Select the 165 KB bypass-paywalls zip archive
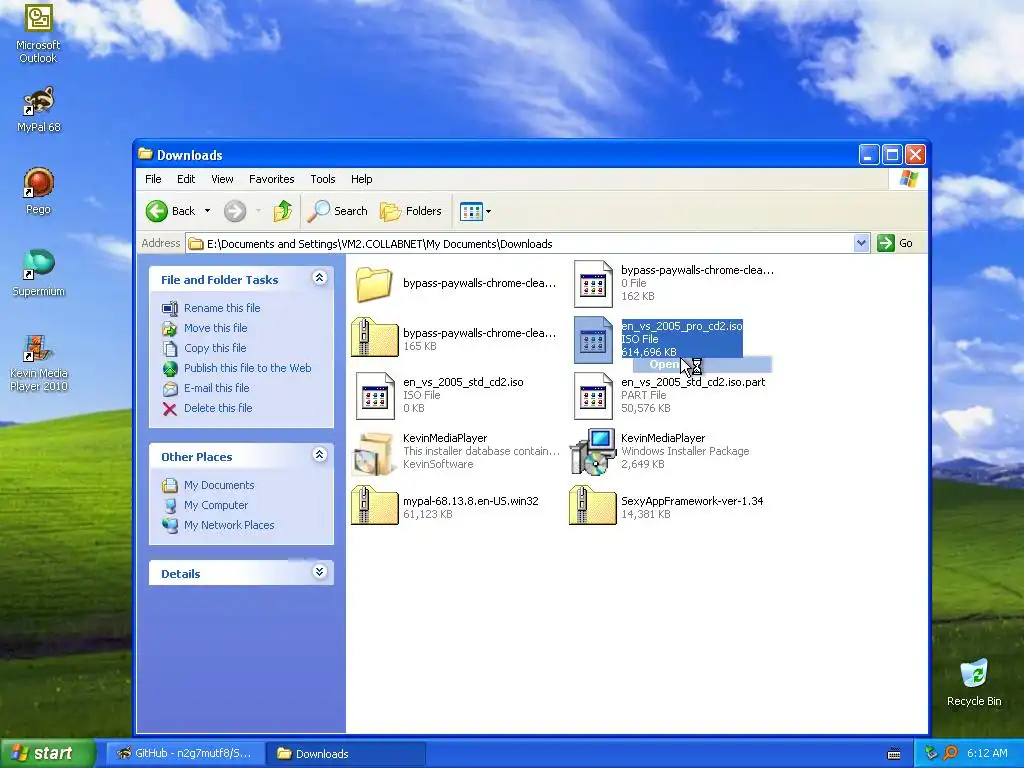Screen dimensions: 1024x768 (374, 337)
